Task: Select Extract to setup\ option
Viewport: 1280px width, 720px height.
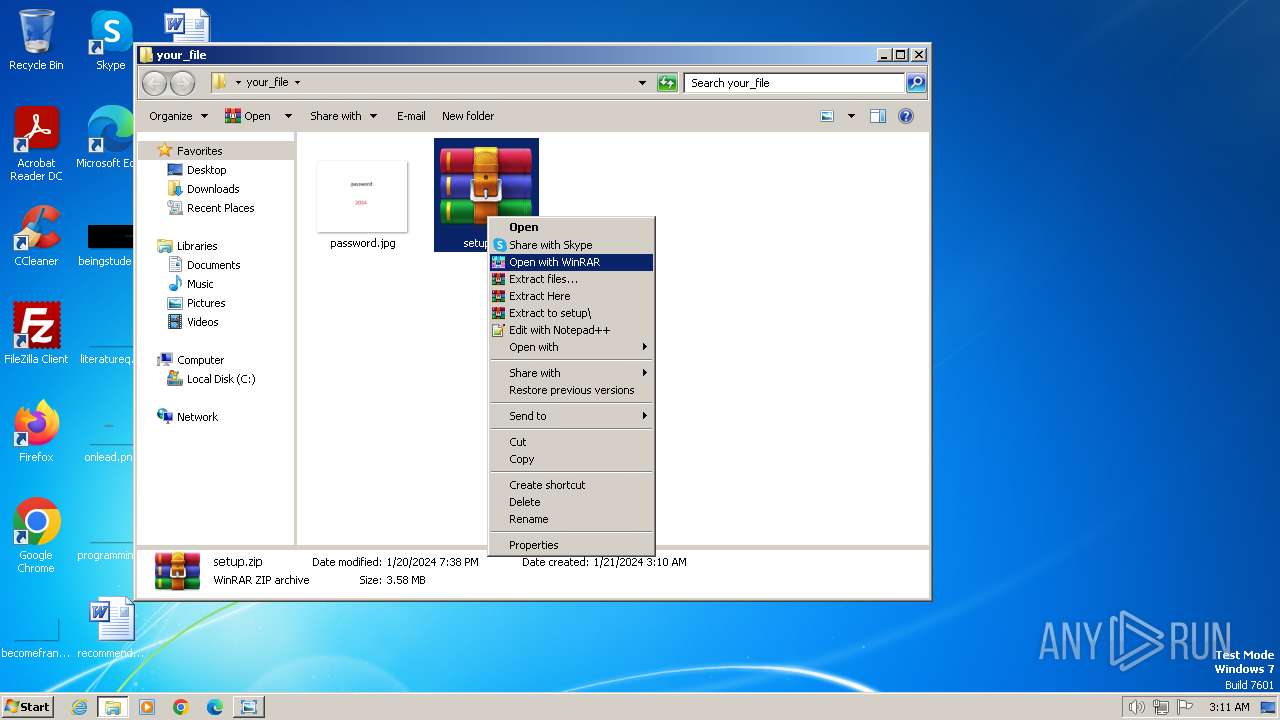Action: 571,313
